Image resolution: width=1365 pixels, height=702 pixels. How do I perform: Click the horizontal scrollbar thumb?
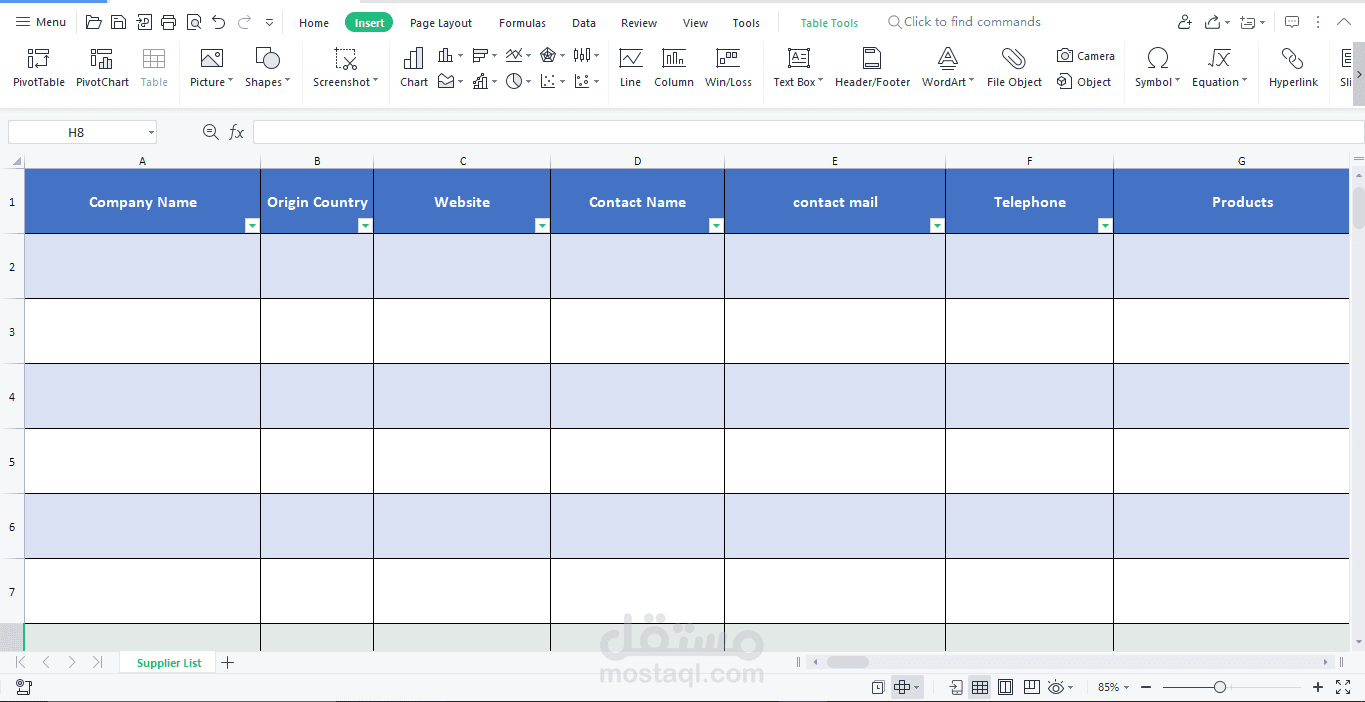847,662
